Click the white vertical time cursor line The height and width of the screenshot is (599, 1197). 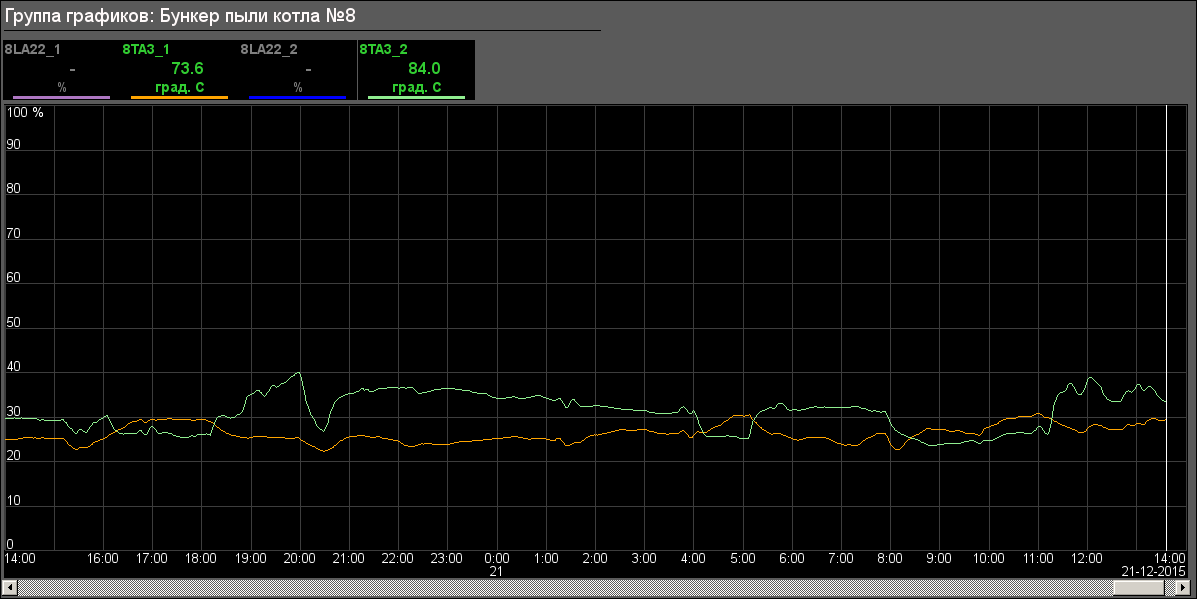click(1167, 300)
